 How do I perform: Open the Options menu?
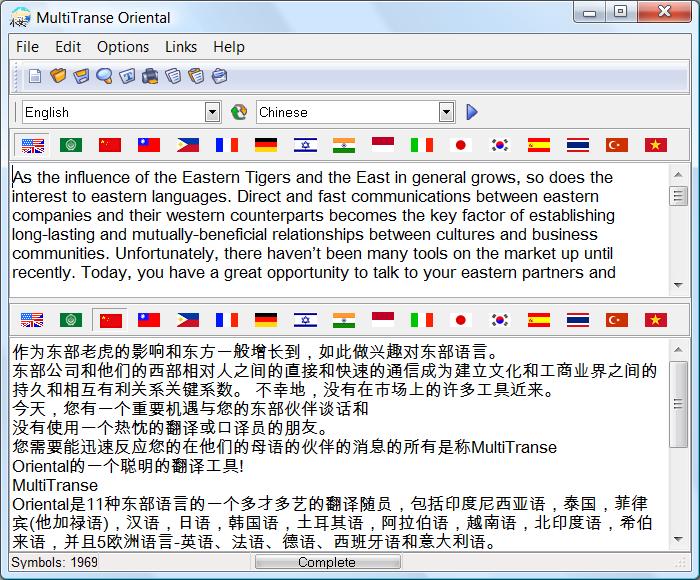tap(123, 46)
